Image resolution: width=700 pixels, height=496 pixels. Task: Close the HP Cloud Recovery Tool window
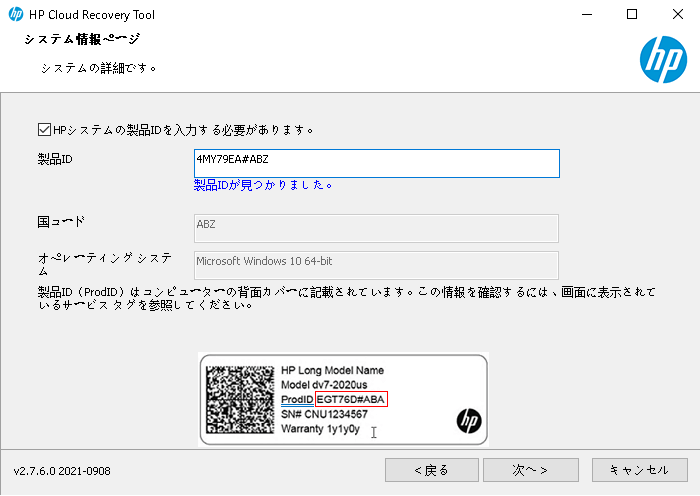[678, 14]
